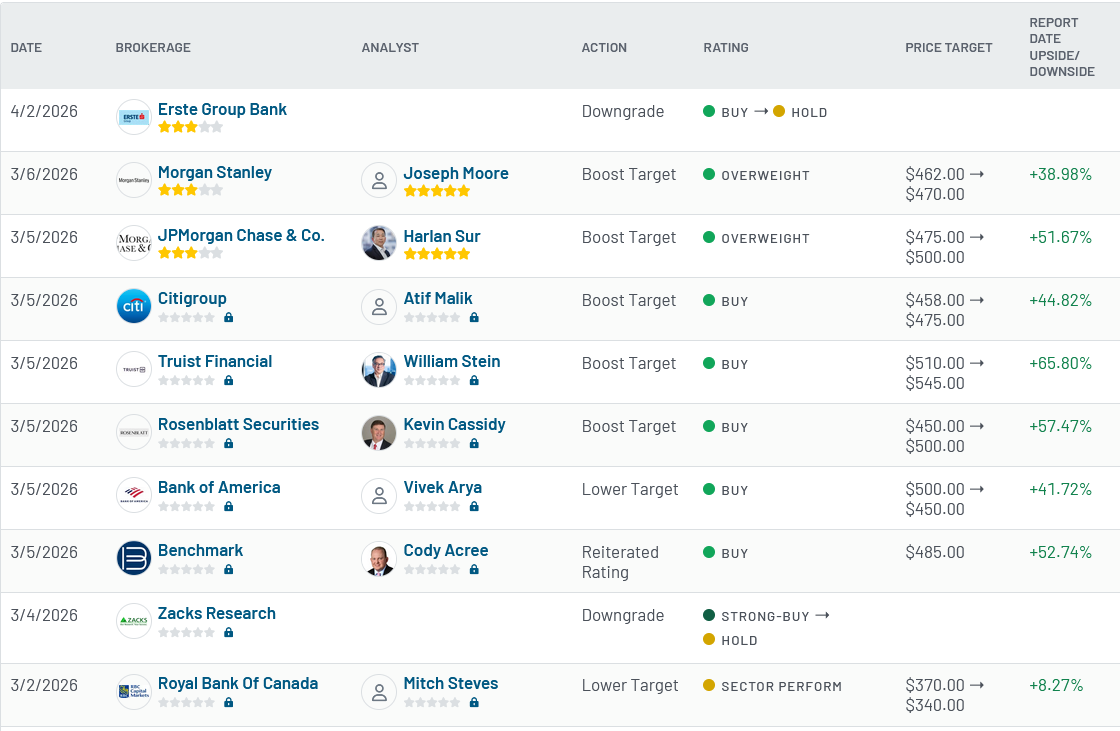Screen dimensions: 1120x731
Task: Open the Citigroup brokerage link
Action: [192, 298]
